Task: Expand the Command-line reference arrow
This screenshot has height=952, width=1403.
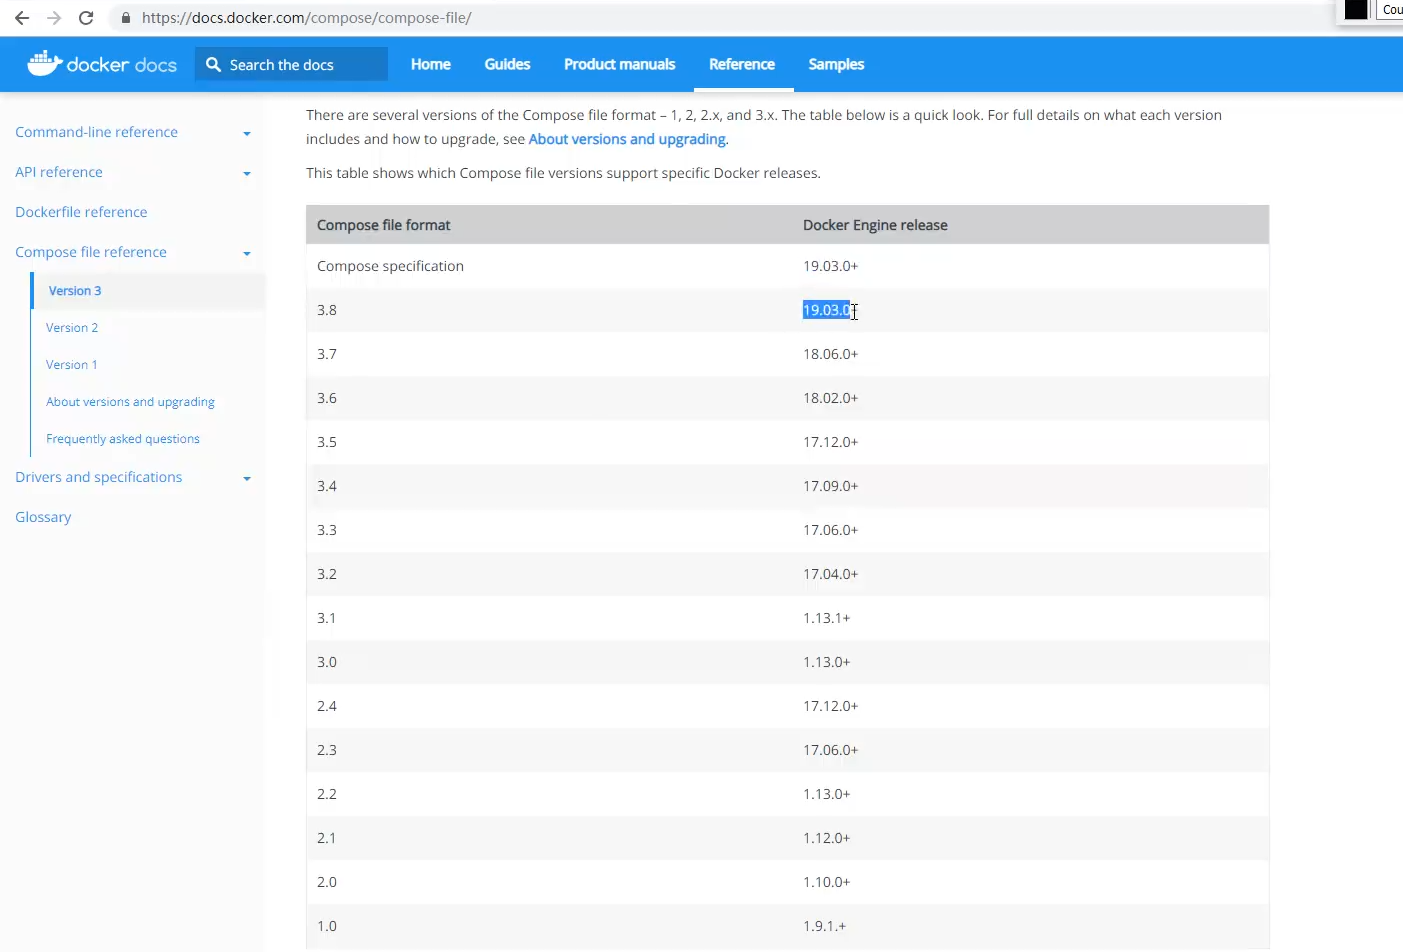Action: tap(247, 133)
